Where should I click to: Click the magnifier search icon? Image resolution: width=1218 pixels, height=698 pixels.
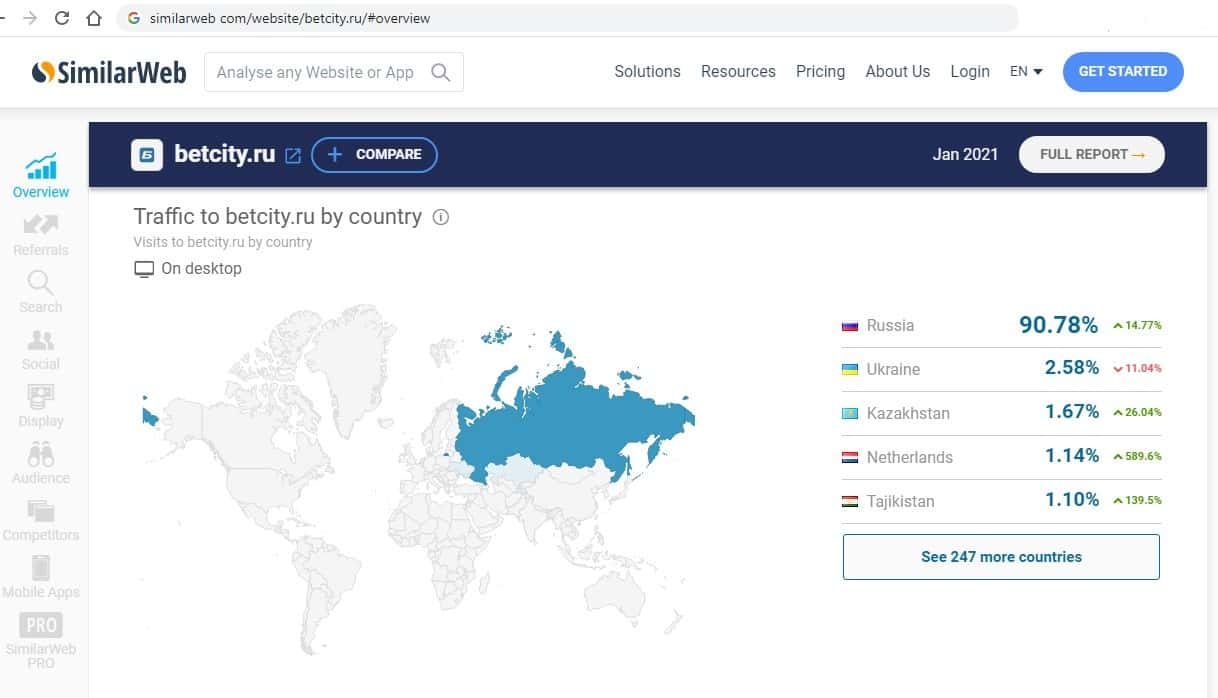pos(440,72)
